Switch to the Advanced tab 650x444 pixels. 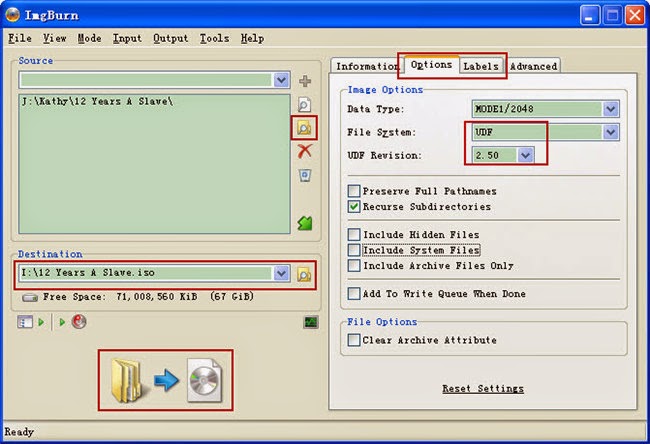point(533,66)
